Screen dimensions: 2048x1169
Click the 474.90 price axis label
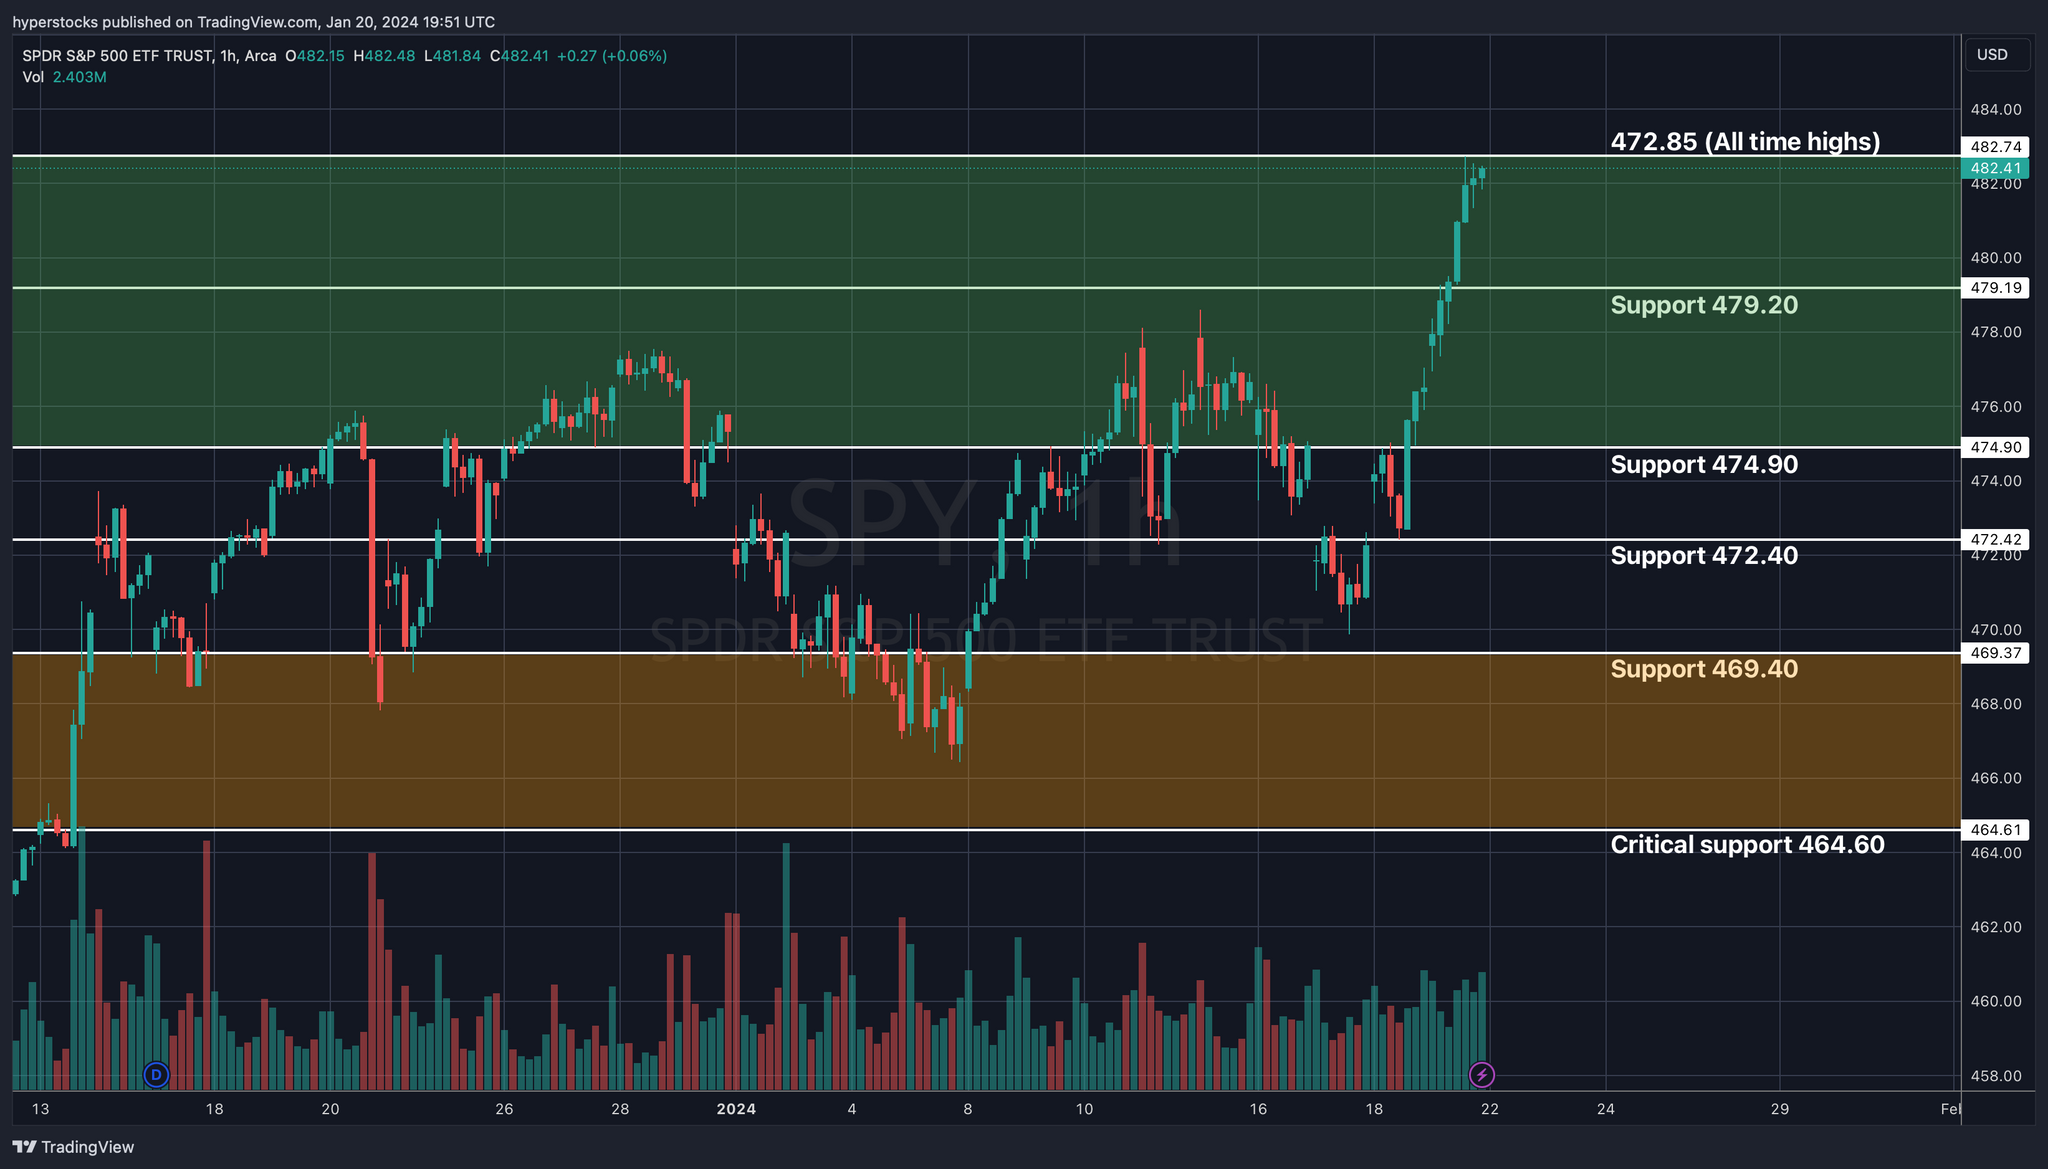(1995, 447)
